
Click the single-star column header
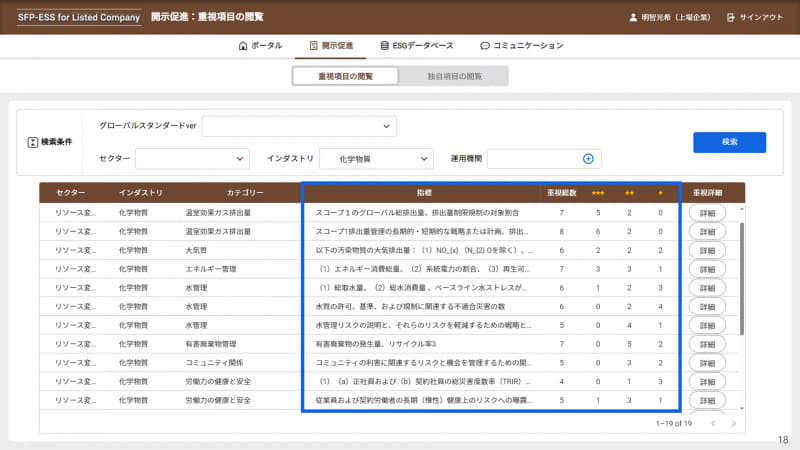660,193
